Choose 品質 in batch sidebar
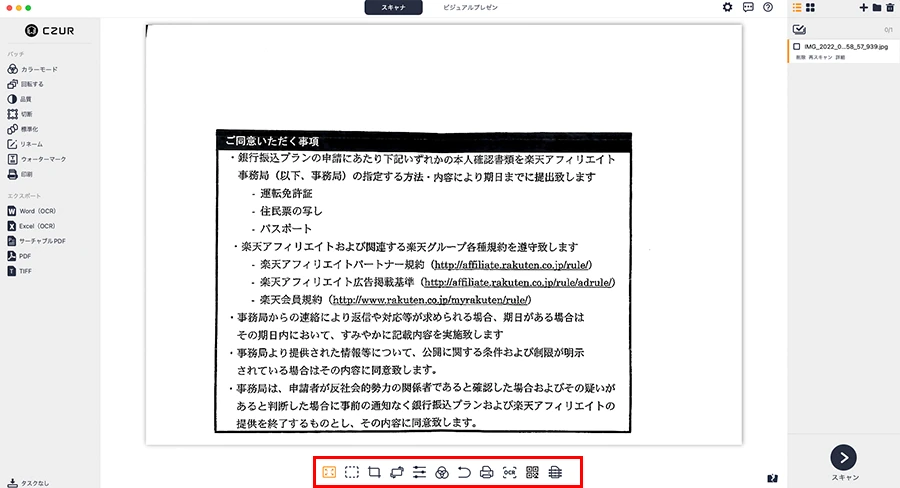The width and height of the screenshot is (900, 488). [x=20, y=99]
